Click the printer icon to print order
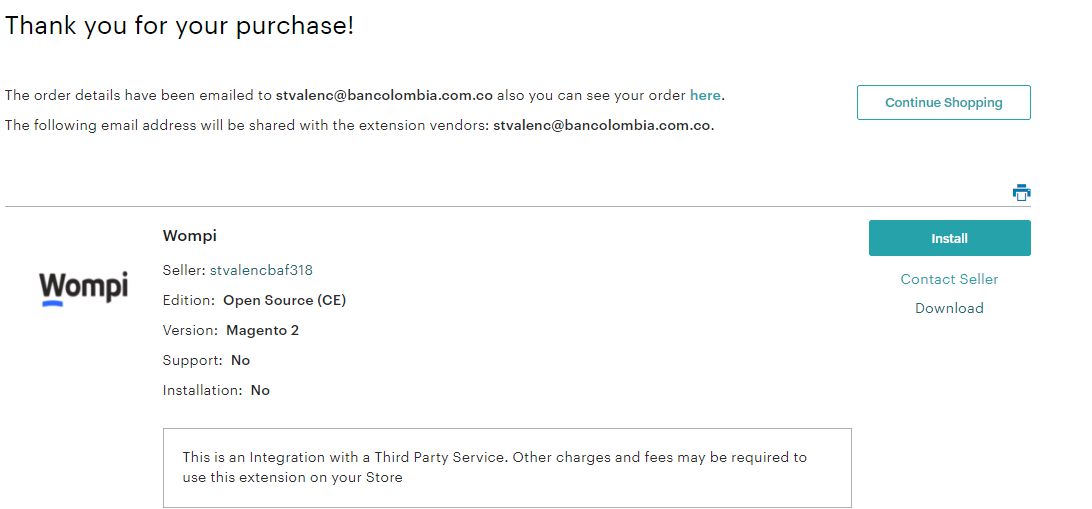The height and width of the screenshot is (509, 1092). click(x=1021, y=193)
